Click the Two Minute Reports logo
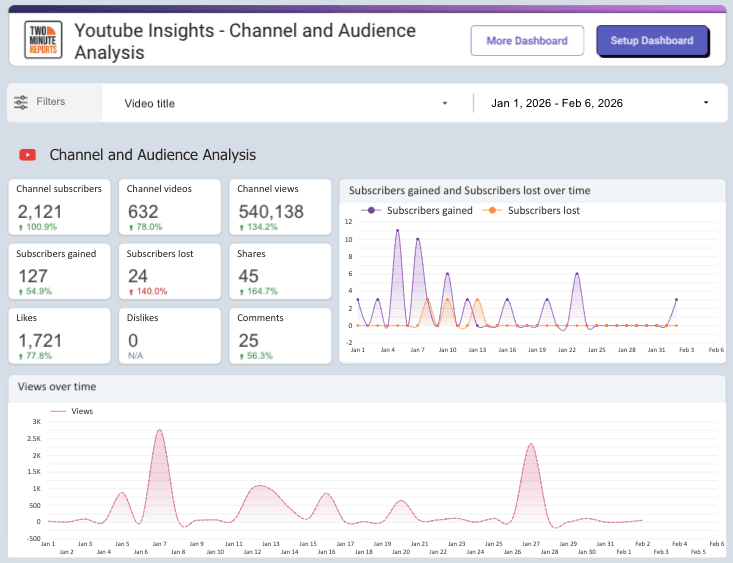 point(43,40)
